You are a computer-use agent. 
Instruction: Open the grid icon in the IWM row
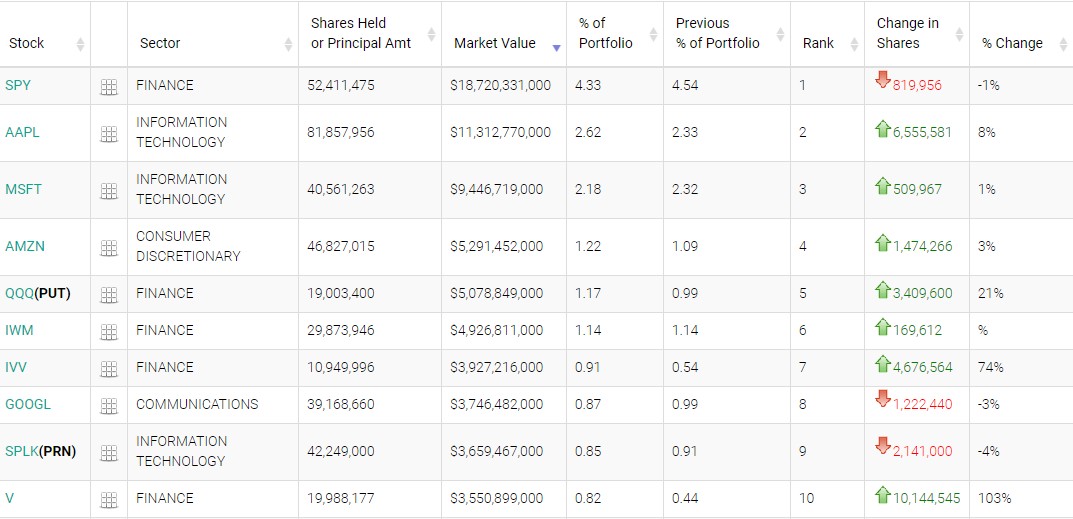click(109, 332)
